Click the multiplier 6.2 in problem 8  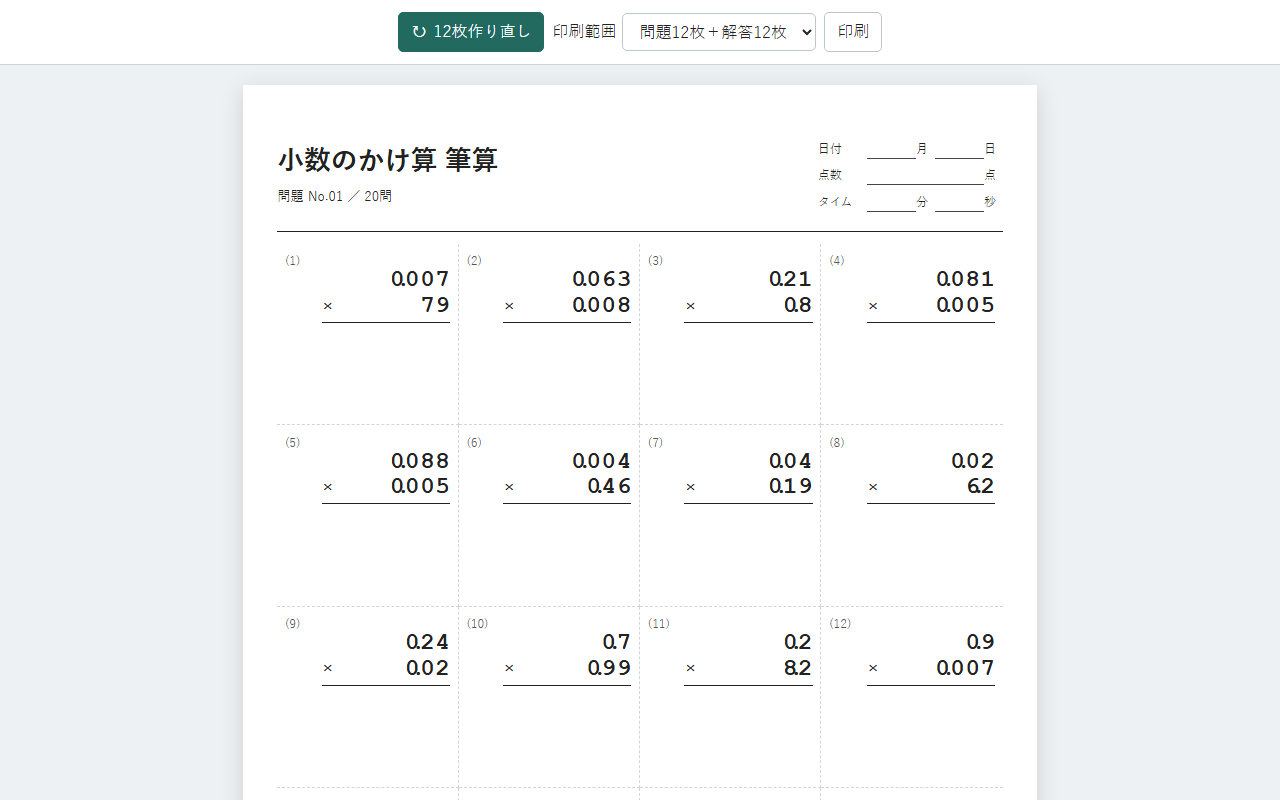tap(981, 487)
